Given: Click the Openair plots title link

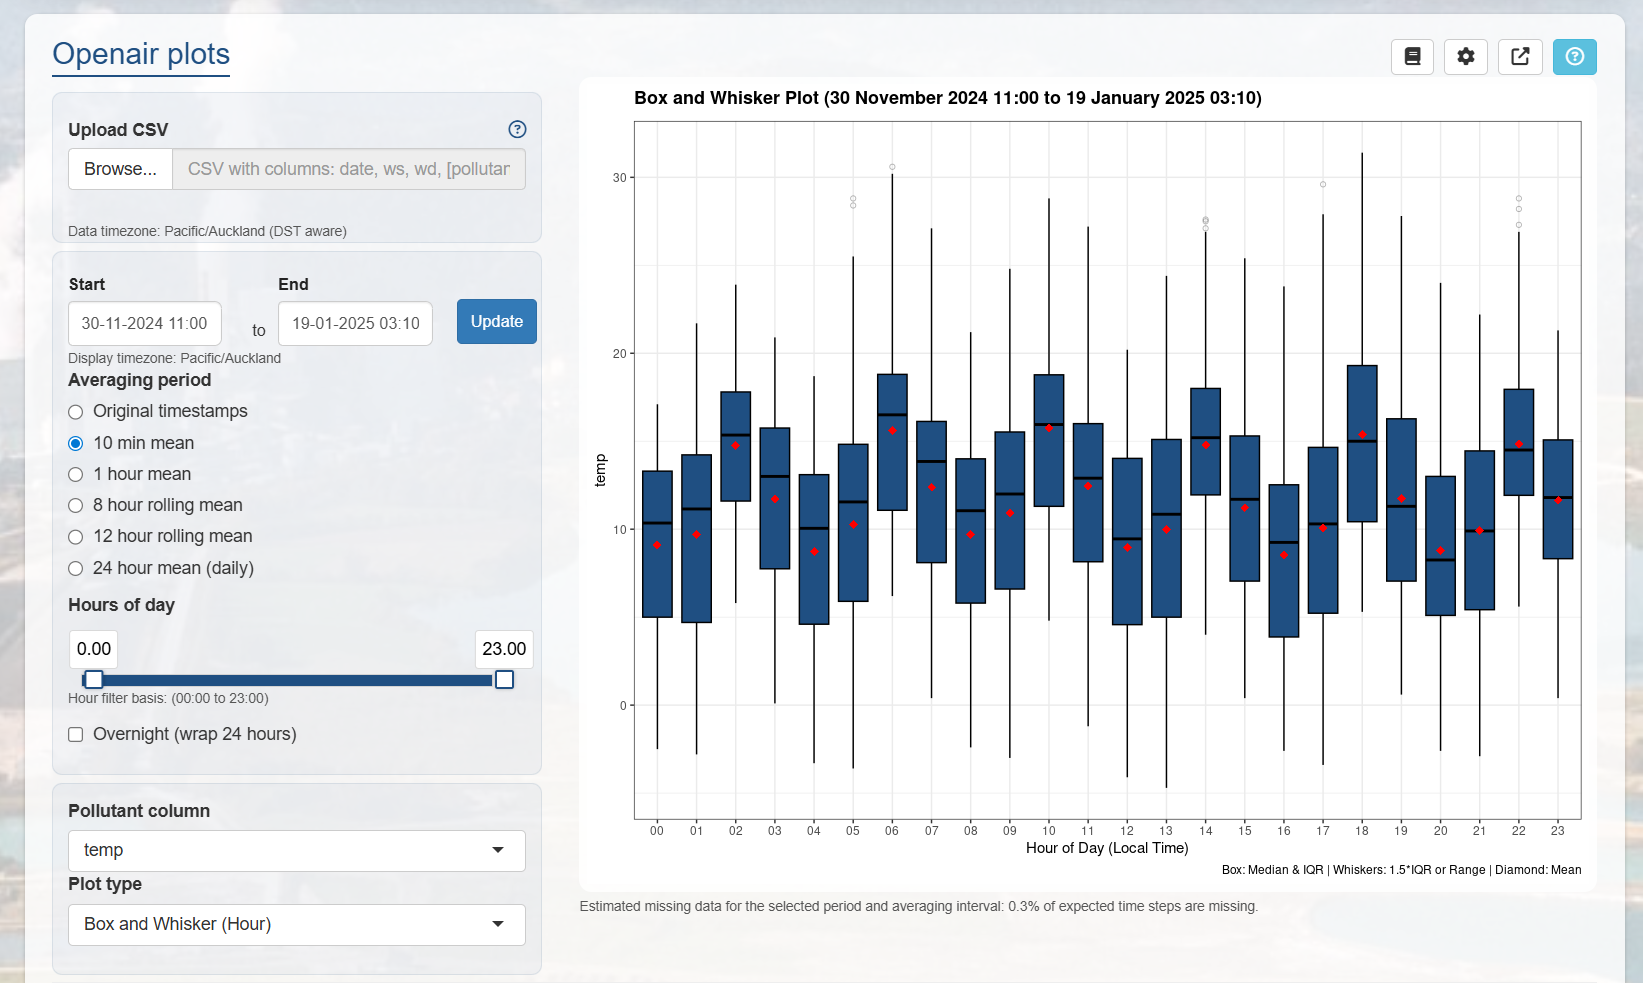Looking at the screenshot, I should [141, 54].
